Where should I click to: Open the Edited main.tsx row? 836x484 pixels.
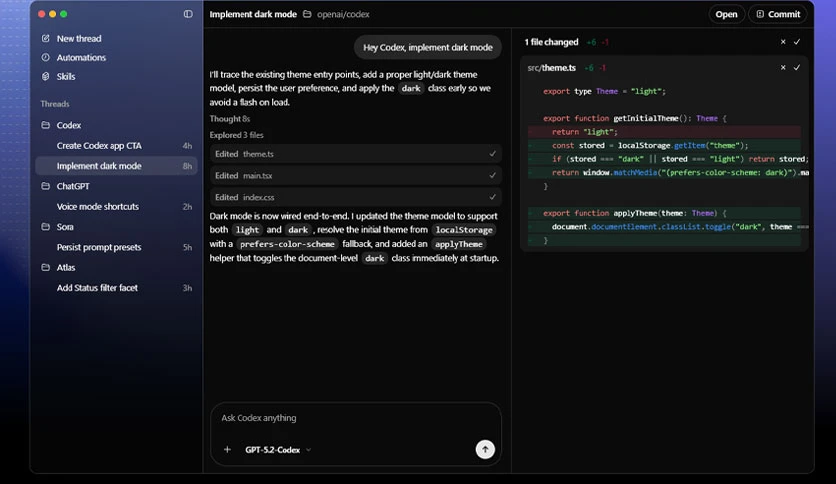(355, 175)
